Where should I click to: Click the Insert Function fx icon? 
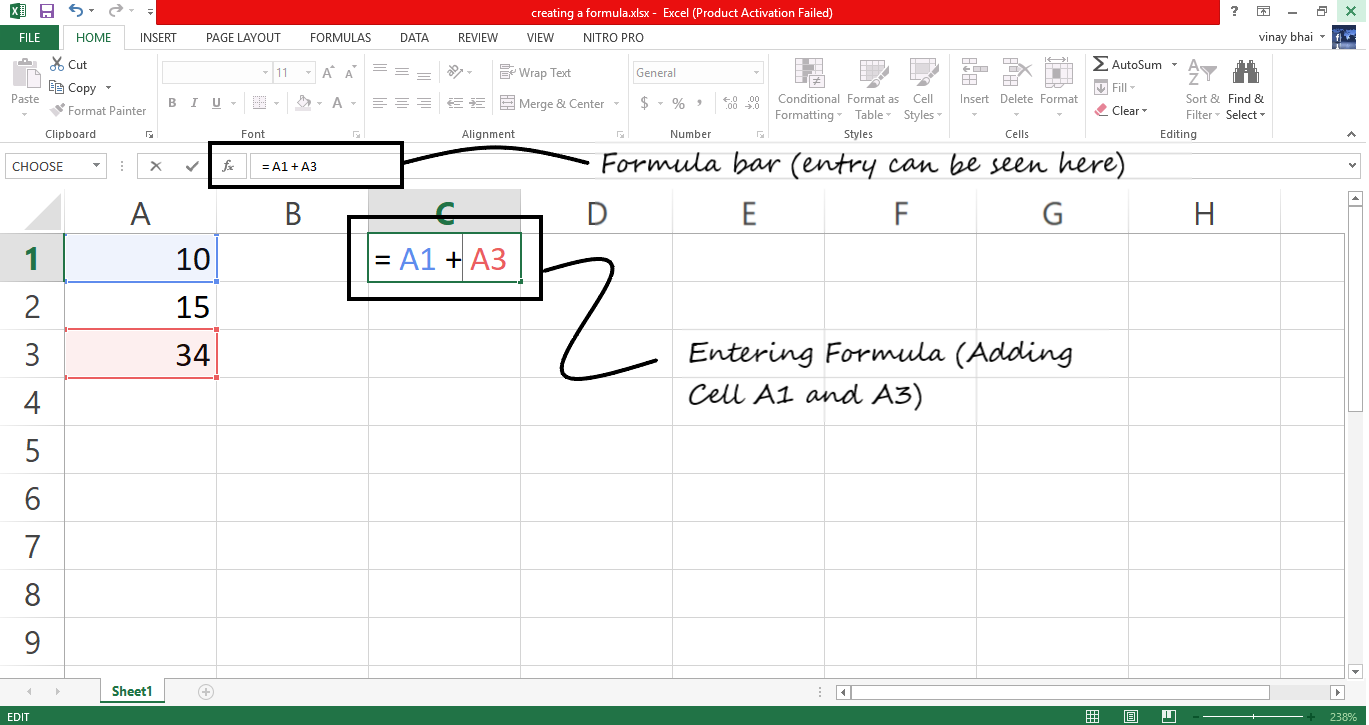coord(228,166)
